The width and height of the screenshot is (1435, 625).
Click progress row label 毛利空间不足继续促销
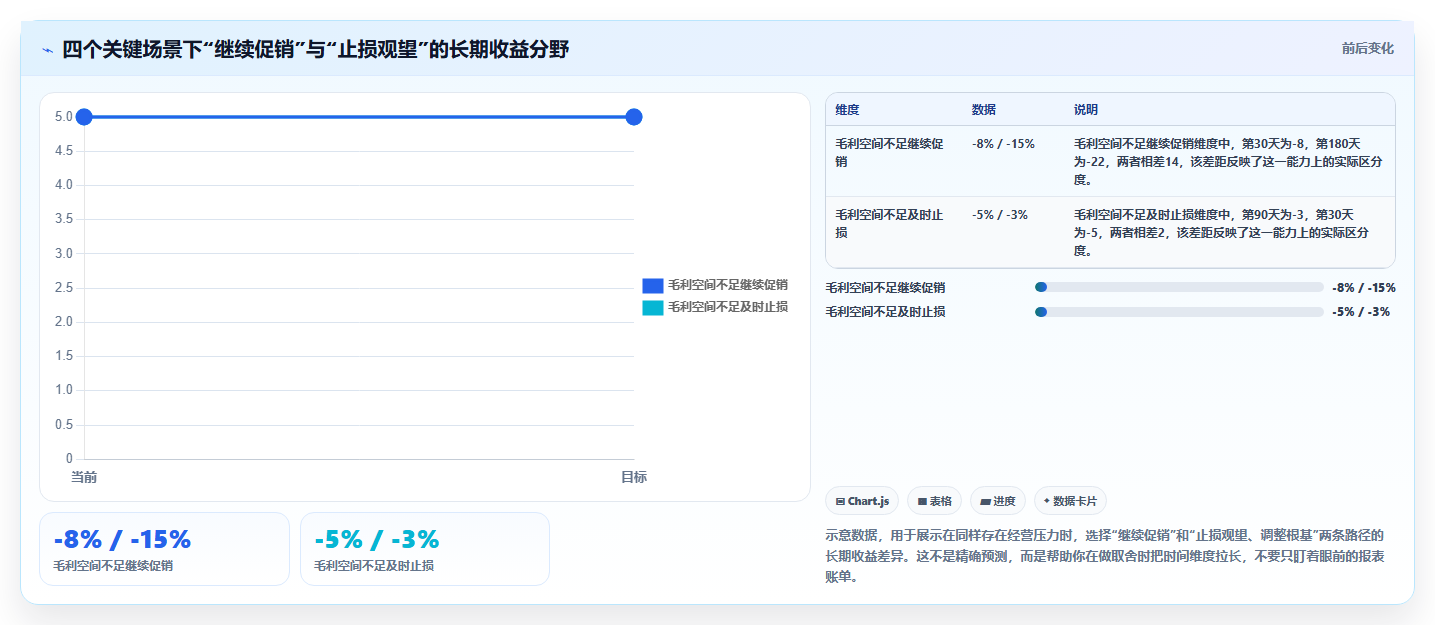click(885, 287)
